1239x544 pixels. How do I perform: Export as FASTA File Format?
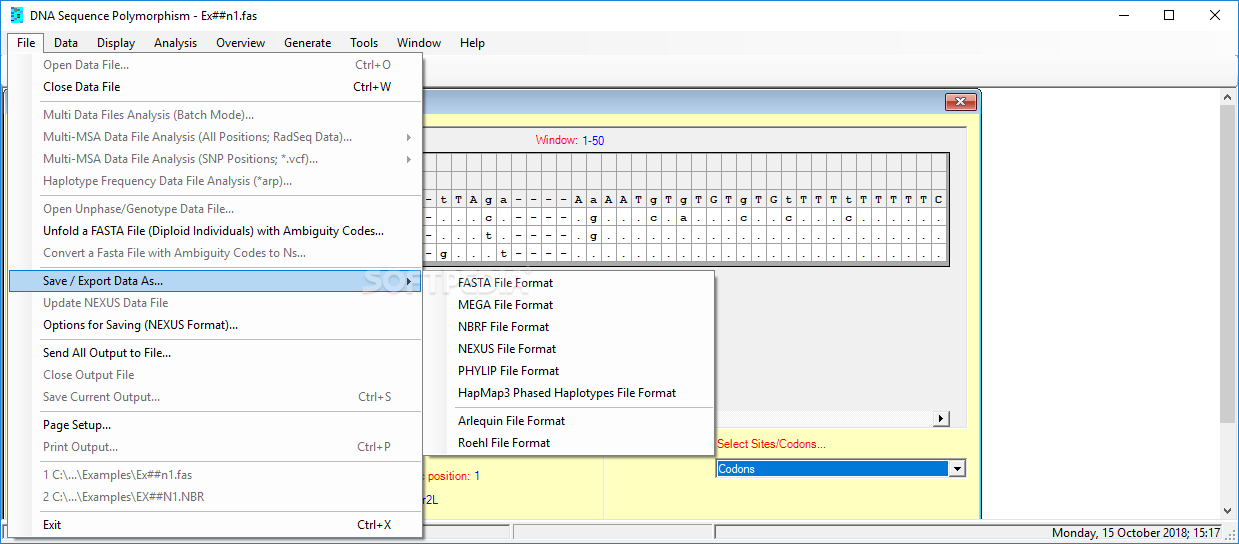point(569,283)
